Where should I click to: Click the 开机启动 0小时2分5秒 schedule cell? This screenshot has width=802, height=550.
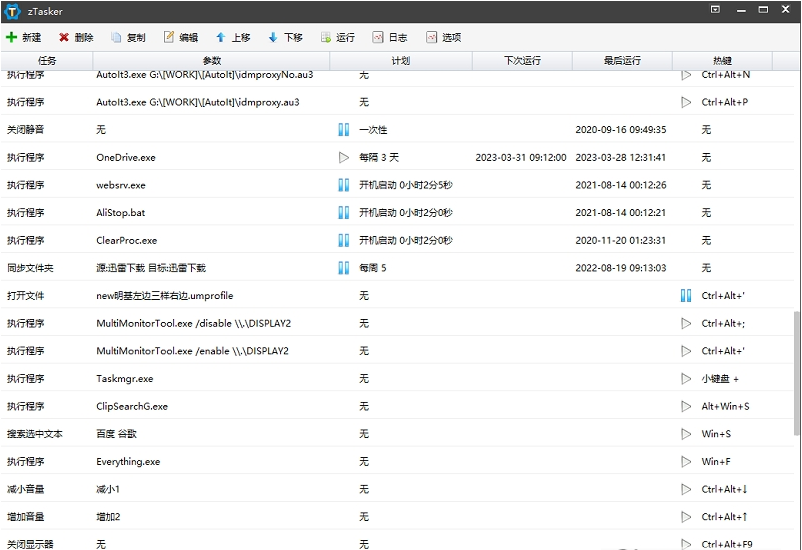click(406, 185)
